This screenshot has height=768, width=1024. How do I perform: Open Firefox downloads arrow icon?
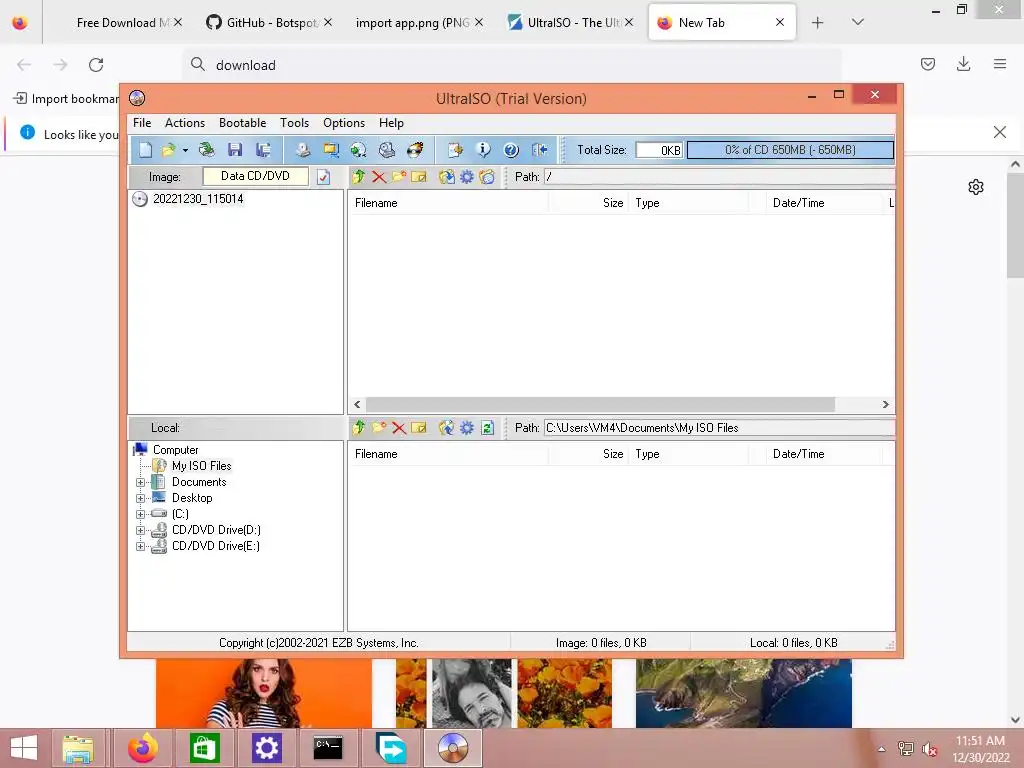coord(963,64)
